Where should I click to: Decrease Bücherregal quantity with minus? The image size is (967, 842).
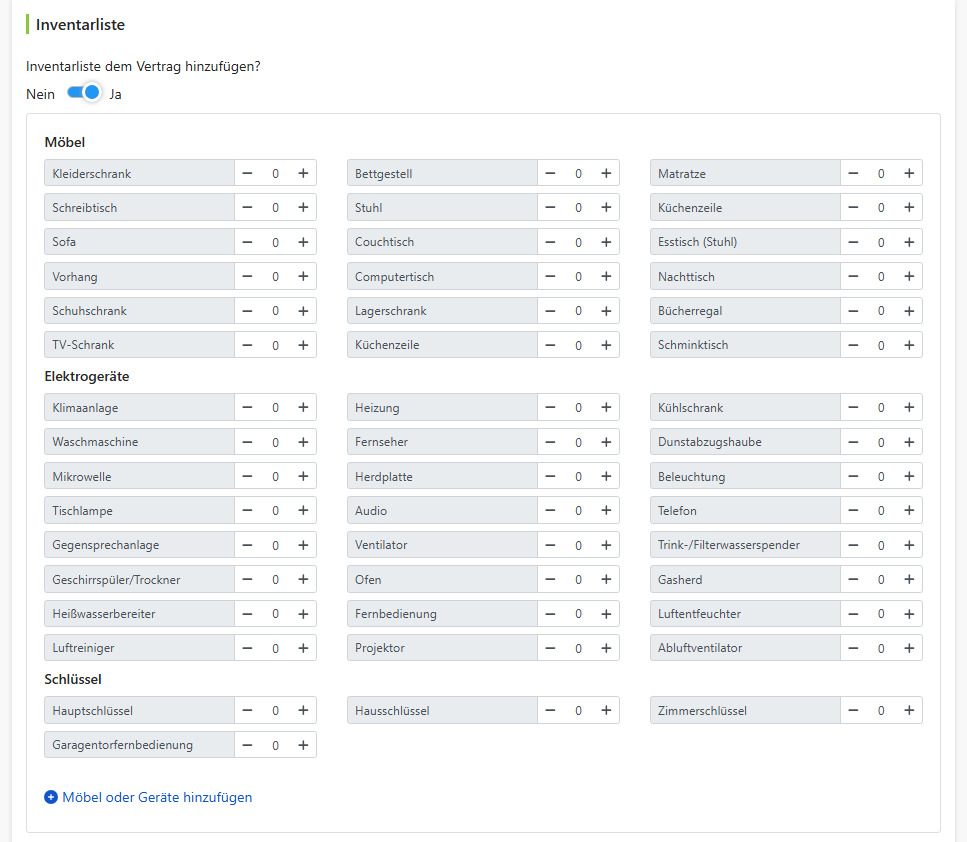853,311
